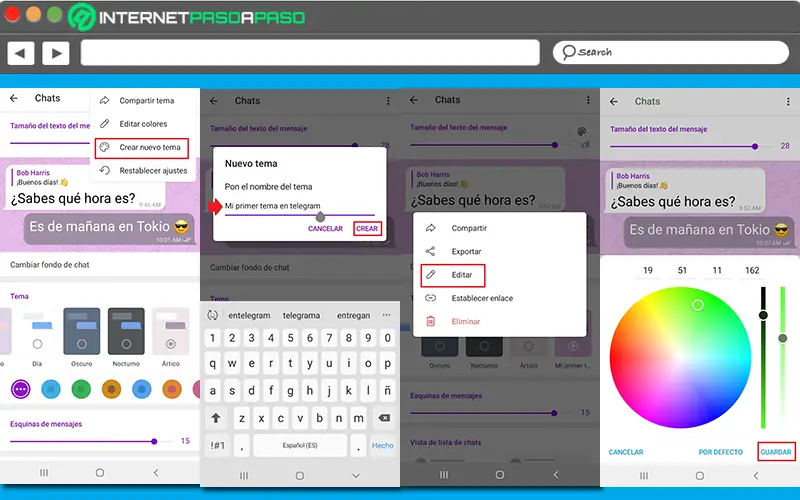Pick the orange accent color circle
800x500 pixels.
pyautogui.click(x=172, y=389)
